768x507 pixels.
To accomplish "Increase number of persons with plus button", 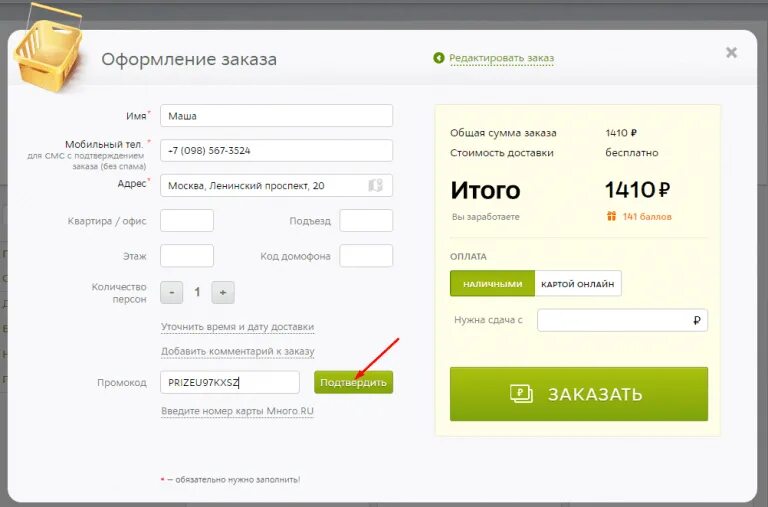I will tap(223, 292).
